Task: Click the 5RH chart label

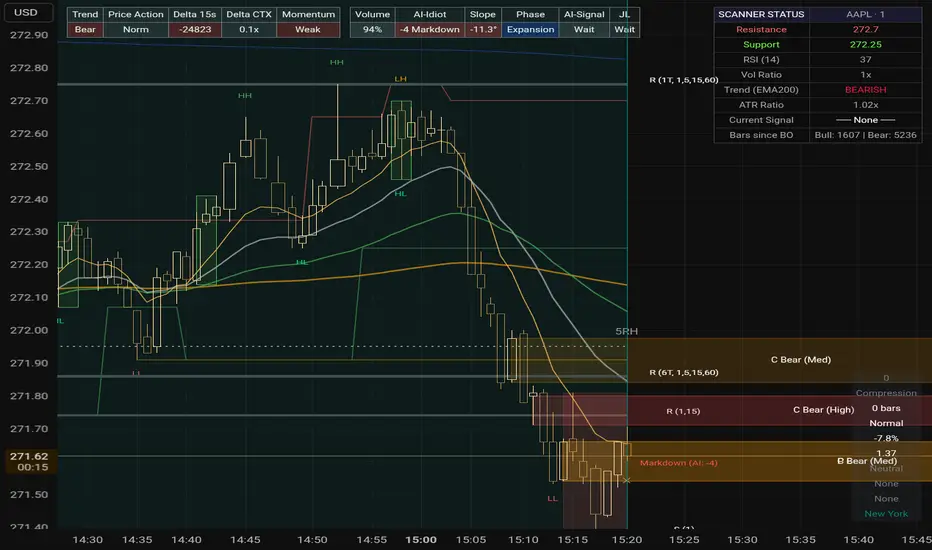Action: coord(626,332)
